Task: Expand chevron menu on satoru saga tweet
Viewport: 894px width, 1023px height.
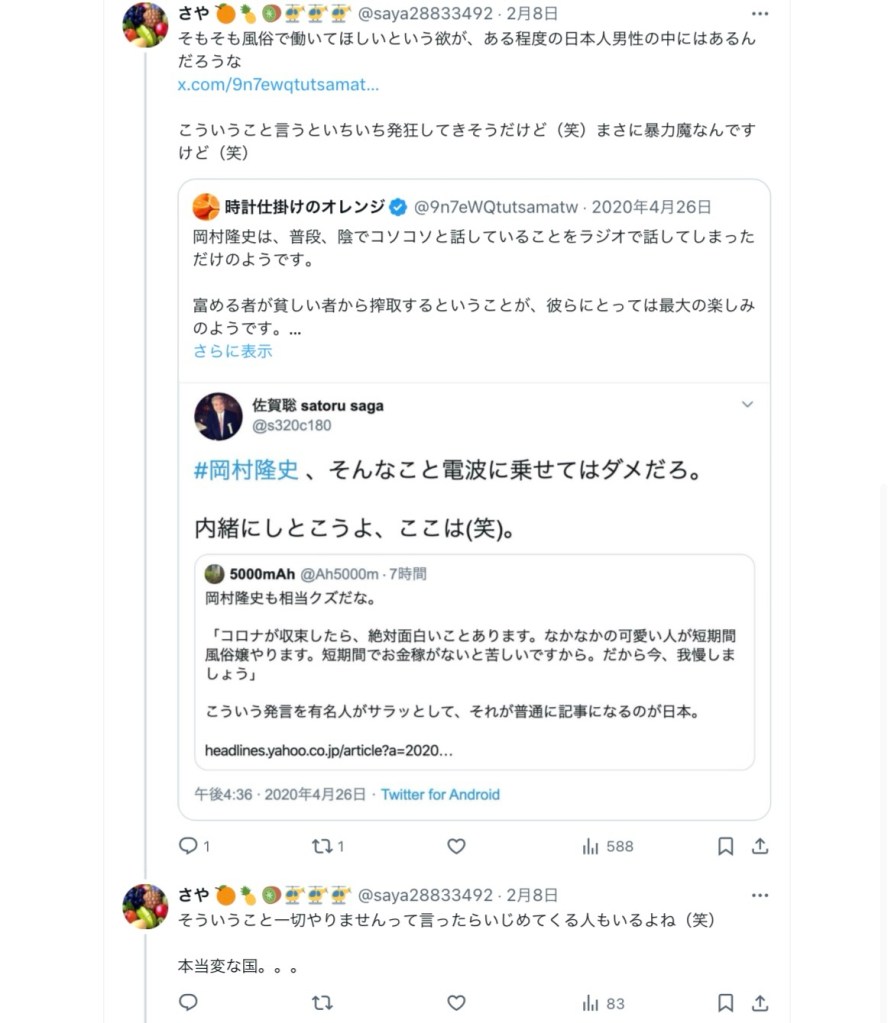Action: click(x=747, y=405)
